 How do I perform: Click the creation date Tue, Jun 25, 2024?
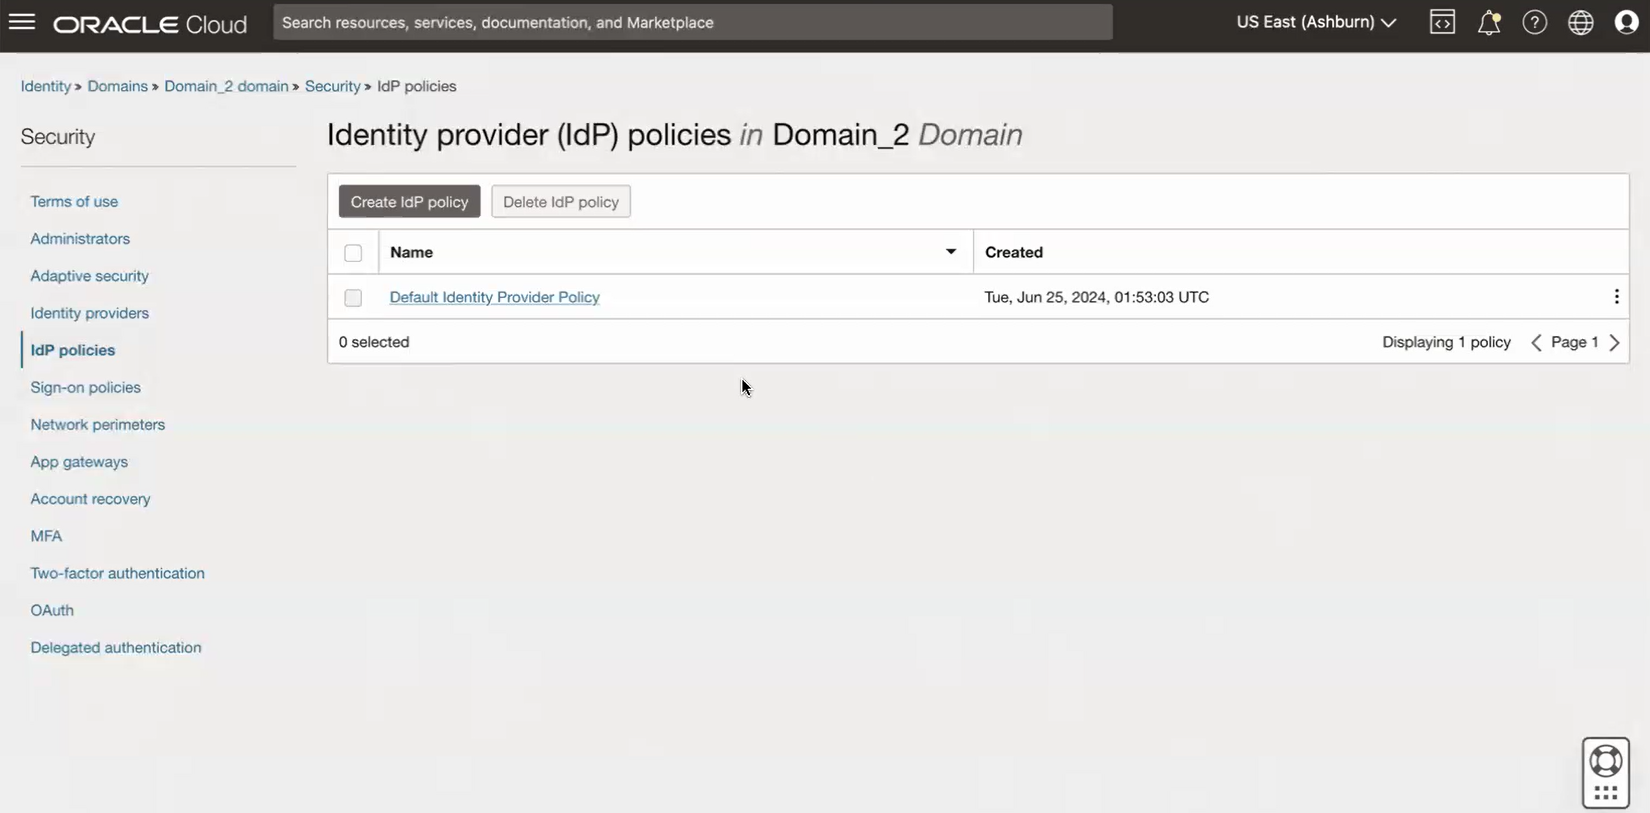point(1097,297)
